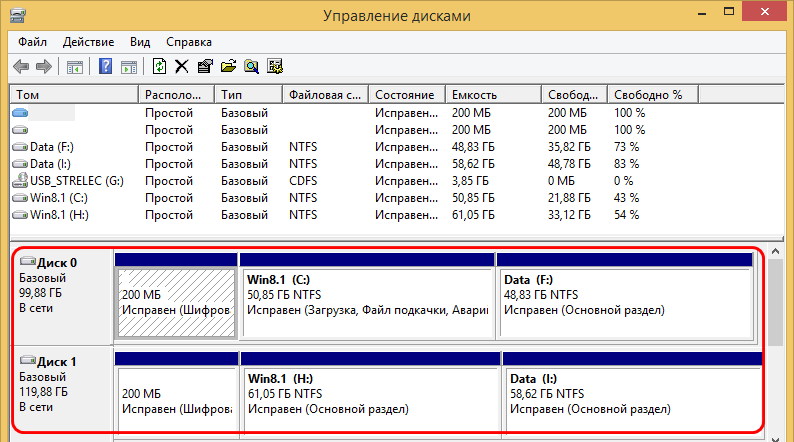Image resolution: width=794 pixels, height=442 pixels.
Task: Click the Explore magnifier toolbar icon
Action: (x=252, y=66)
